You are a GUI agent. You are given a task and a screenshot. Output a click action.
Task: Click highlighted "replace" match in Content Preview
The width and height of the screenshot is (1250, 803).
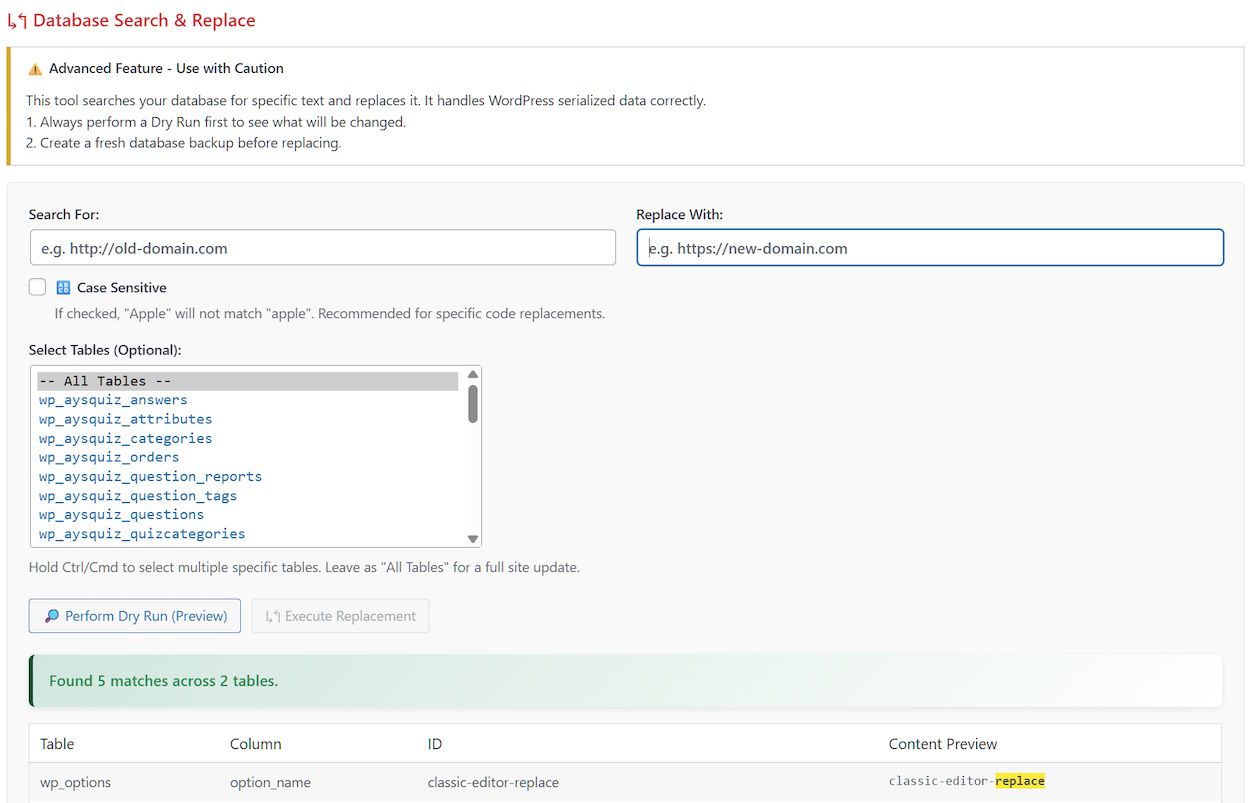point(1020,781)
